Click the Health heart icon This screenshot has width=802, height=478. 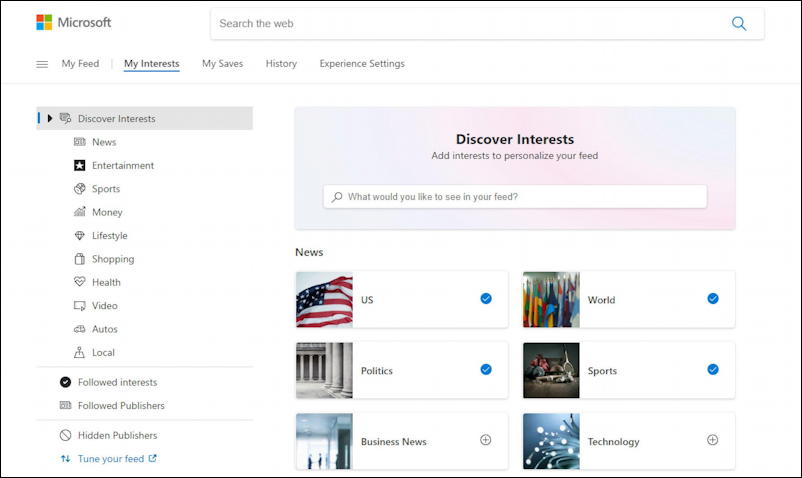[79, 282]
